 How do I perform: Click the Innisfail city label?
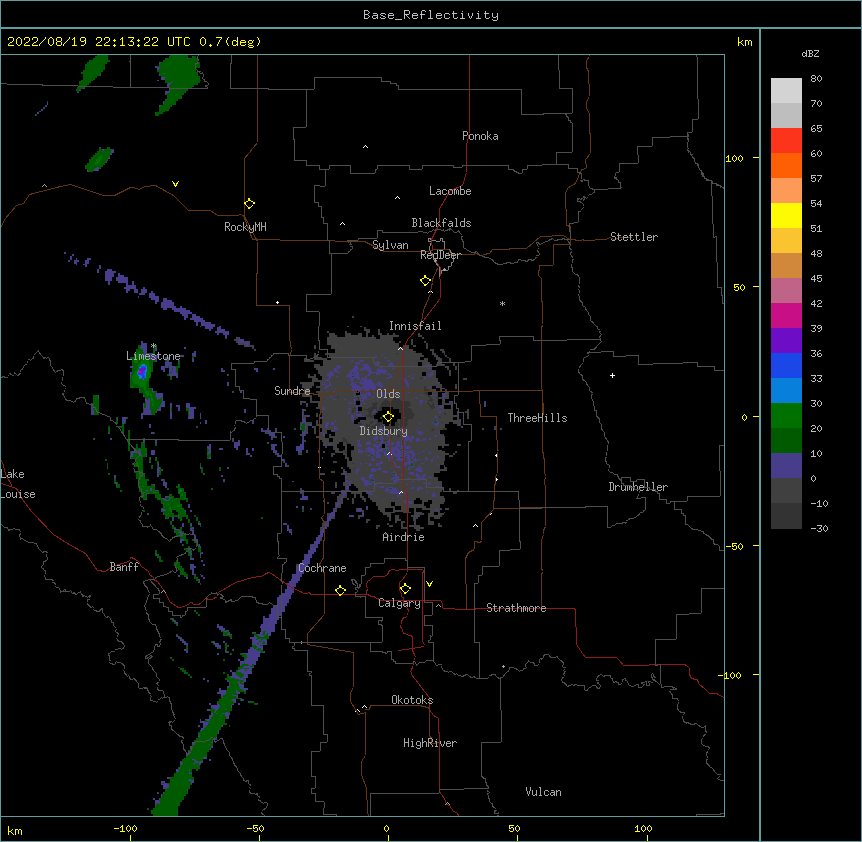coord(415,326)
